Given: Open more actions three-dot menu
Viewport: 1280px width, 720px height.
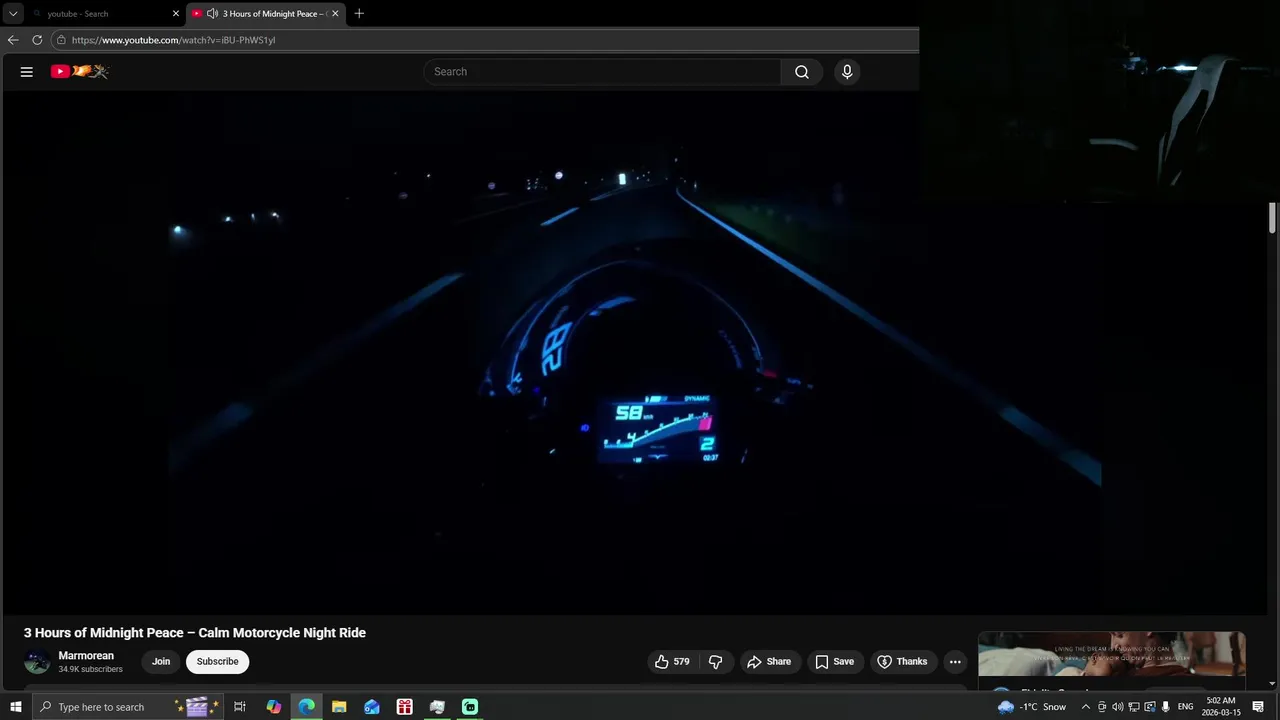Looking at the screenshot, I should [x=955, y=662].
